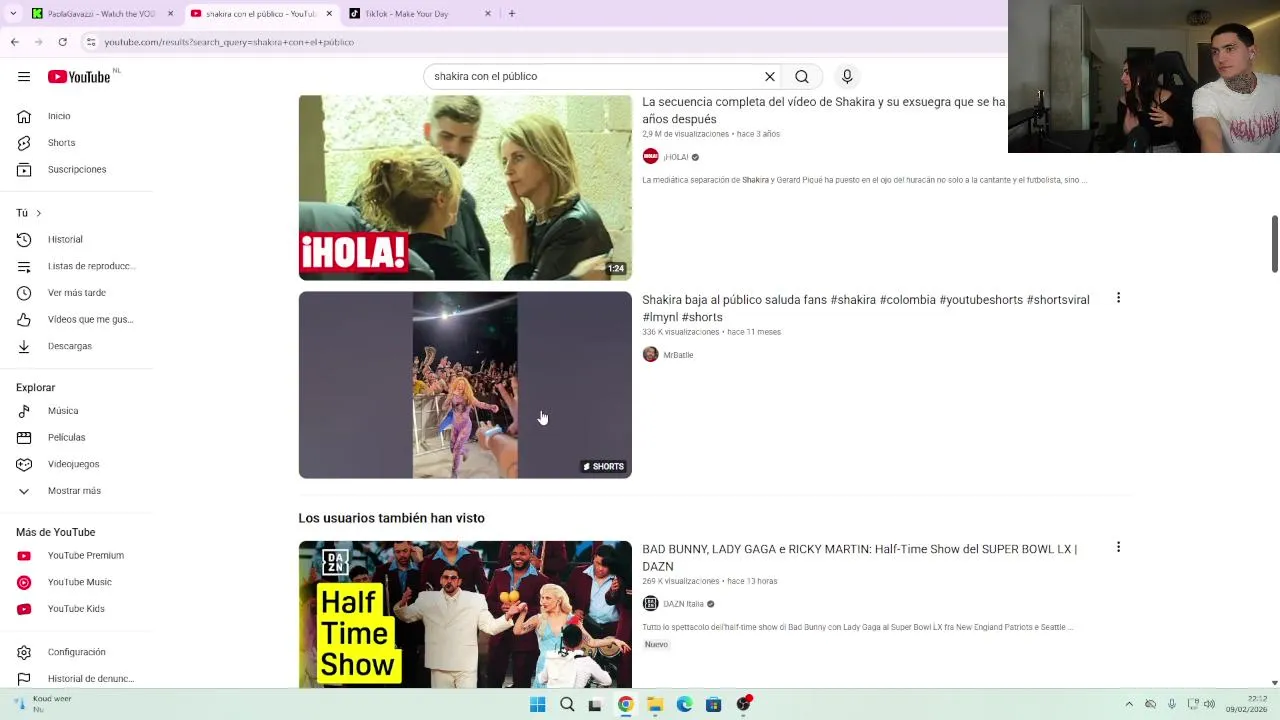
Task: Open Configuración in the sidebar
Action: point(76,652)
